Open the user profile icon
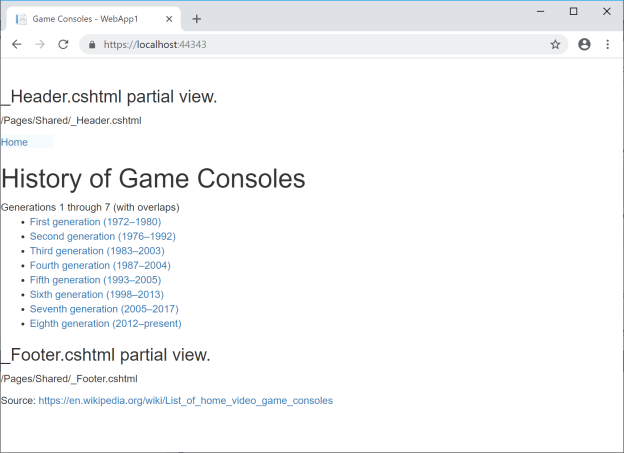This screenshot has height=453, width=624. pyautogui.click(x=584, y=44)
